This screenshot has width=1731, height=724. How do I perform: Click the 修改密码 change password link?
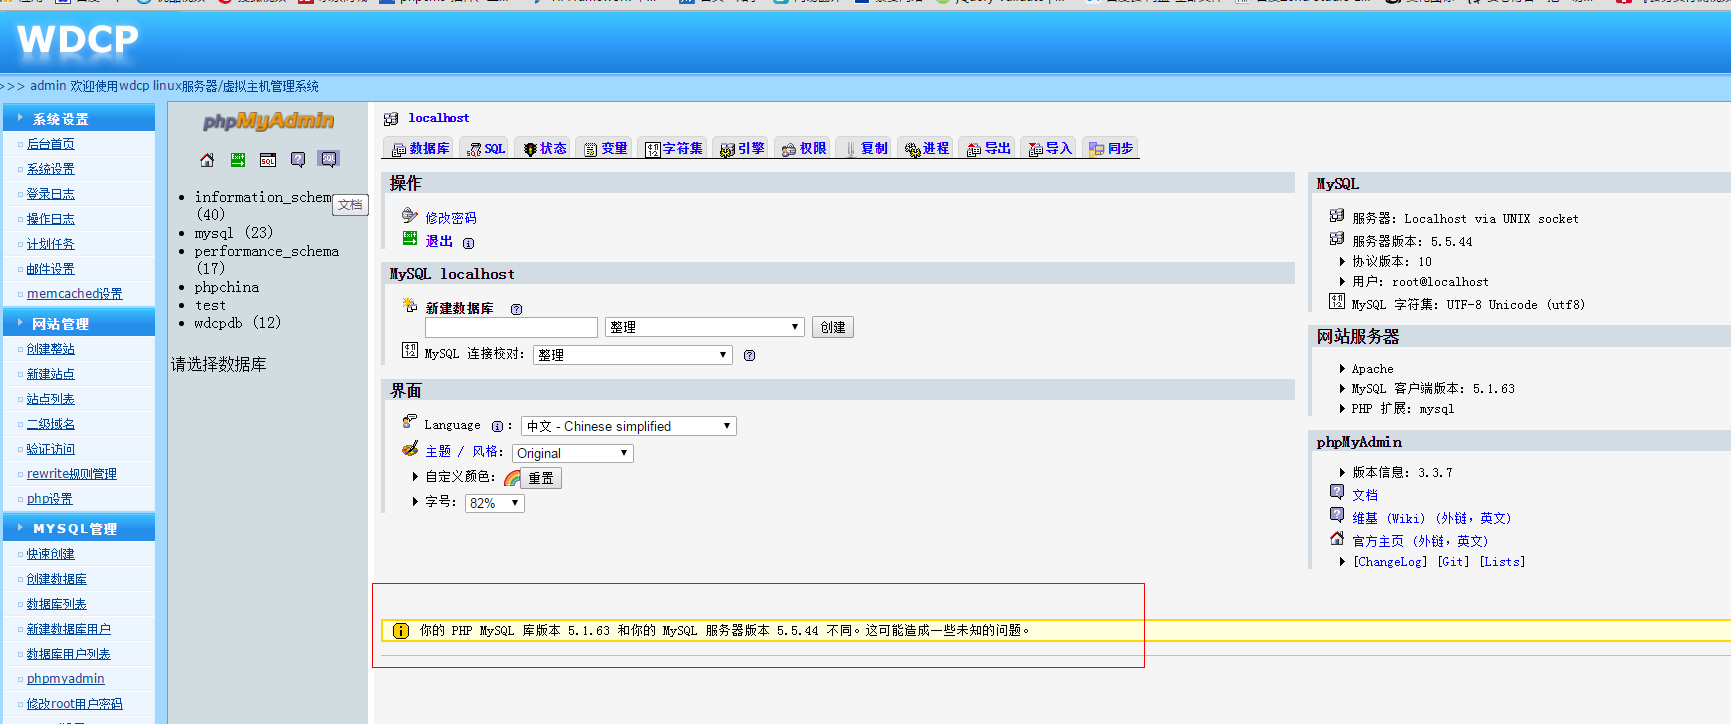[x=451, y=218]
